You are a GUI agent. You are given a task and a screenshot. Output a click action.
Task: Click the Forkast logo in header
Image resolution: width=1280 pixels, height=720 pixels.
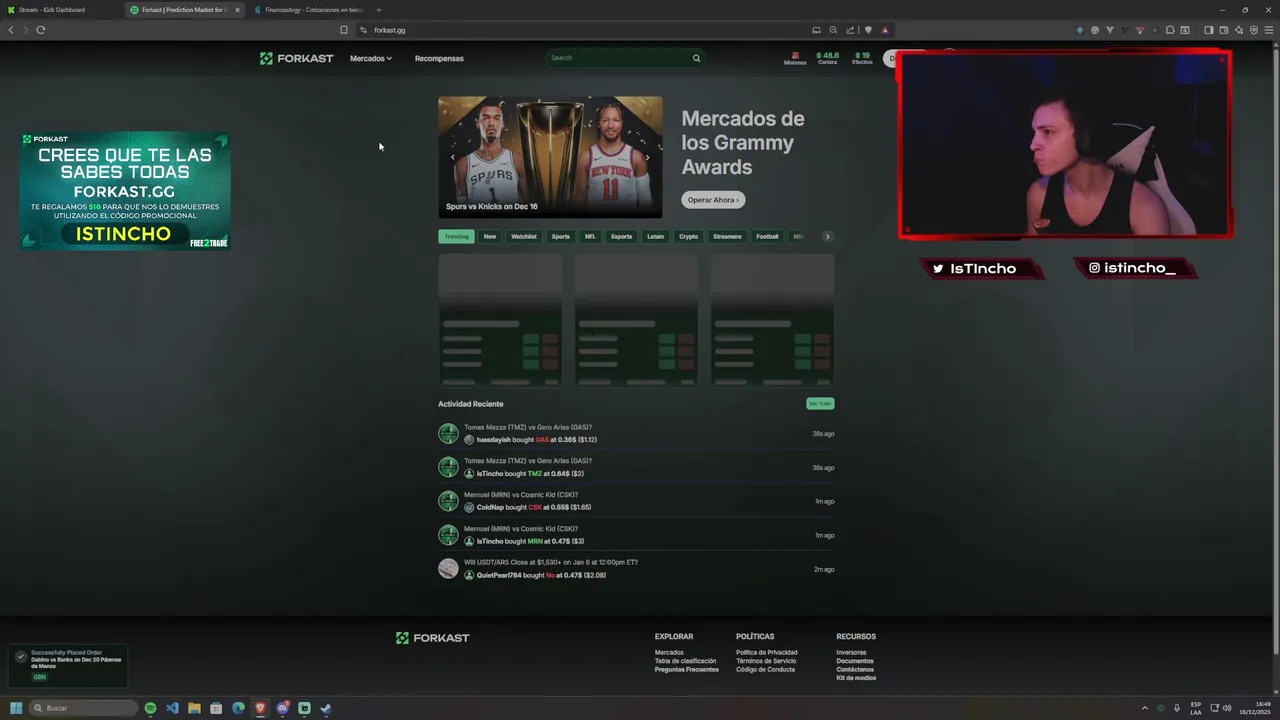point(296,58)
